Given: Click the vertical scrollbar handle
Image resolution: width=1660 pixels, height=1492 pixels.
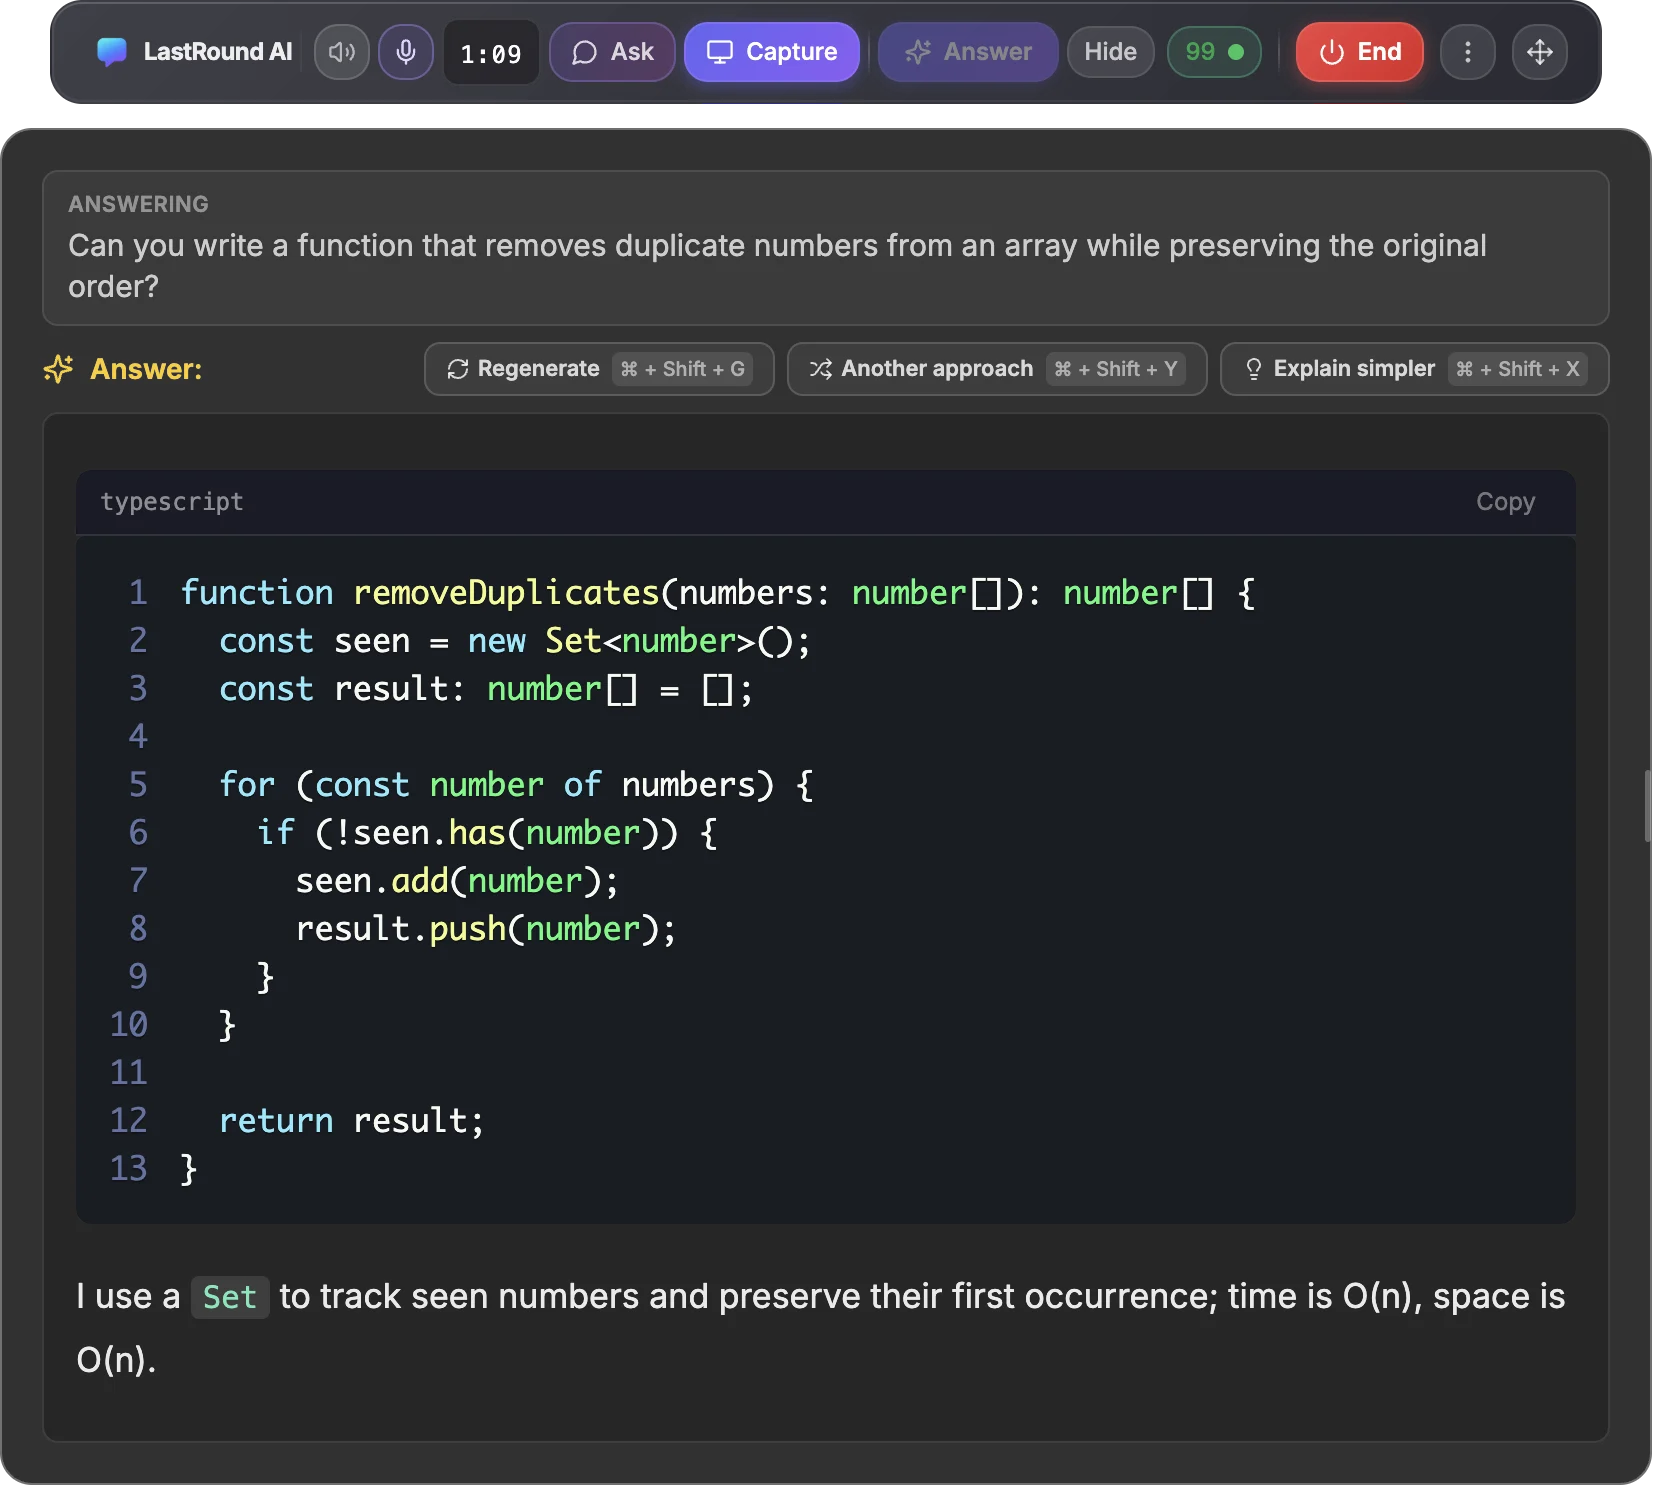Looking at the screenshot, I should coord(1648,806).
